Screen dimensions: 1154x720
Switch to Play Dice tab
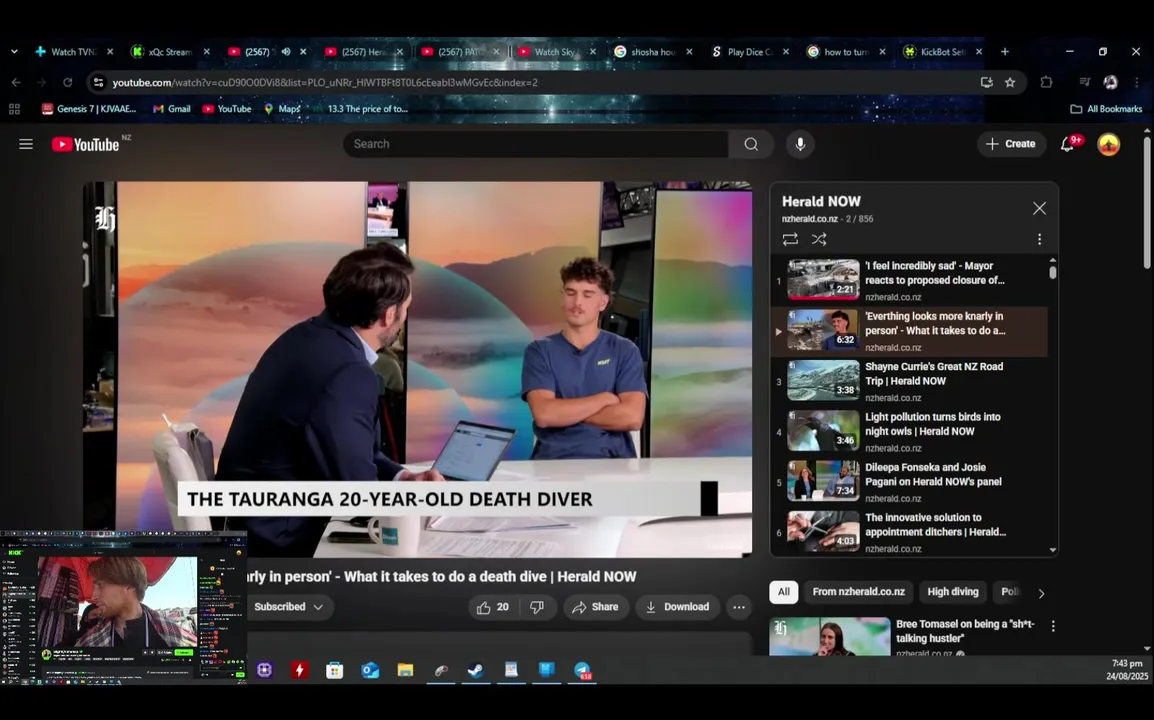[x=749, y=52]
